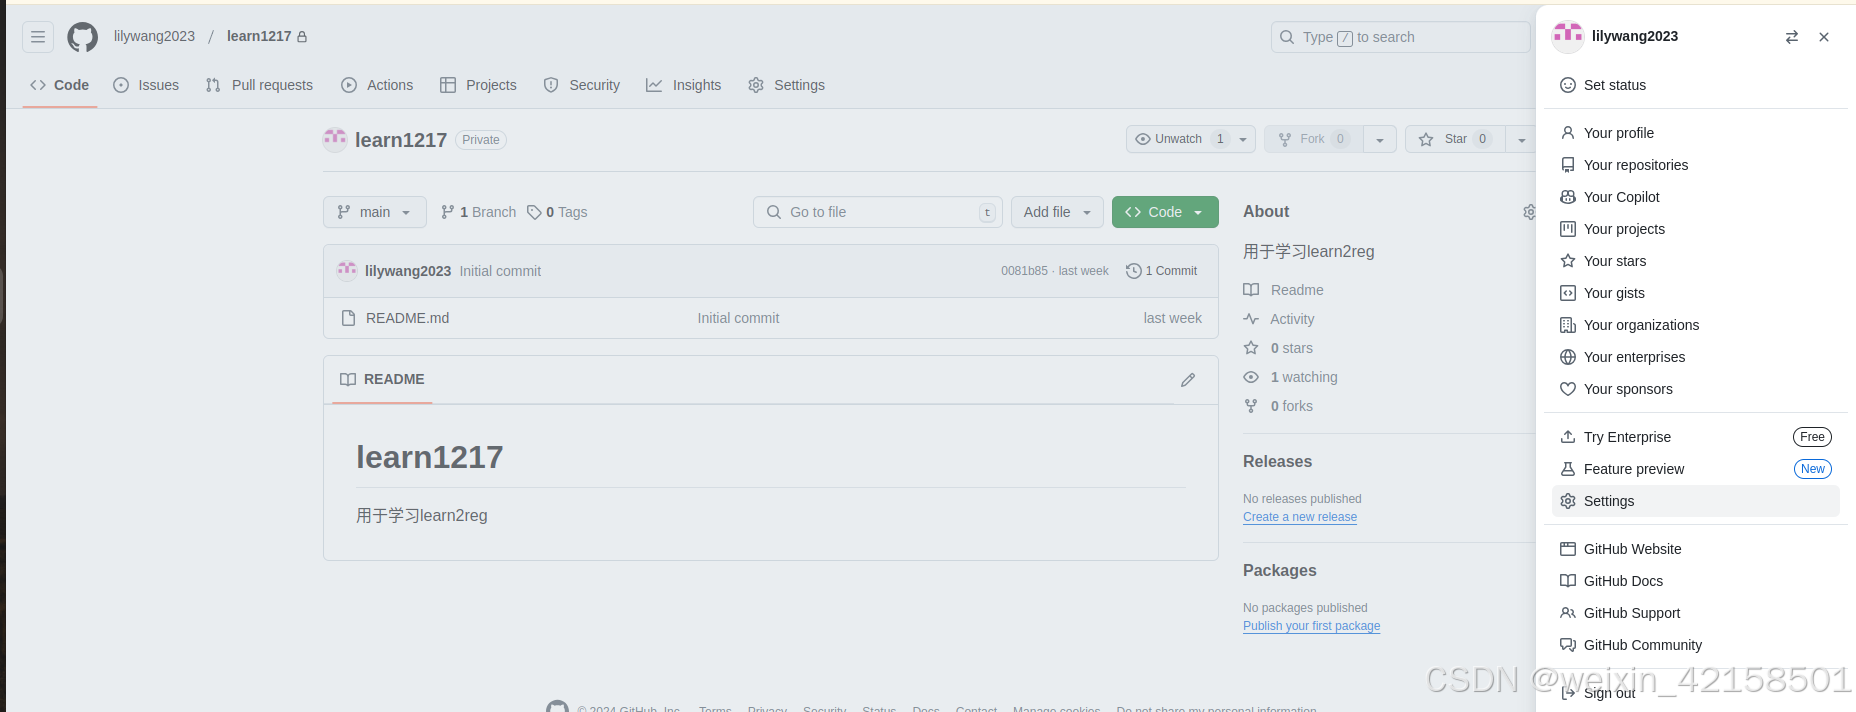Click commit hash 0081b85
The image size is (1856, 712).
click(x=1024, y=271)
